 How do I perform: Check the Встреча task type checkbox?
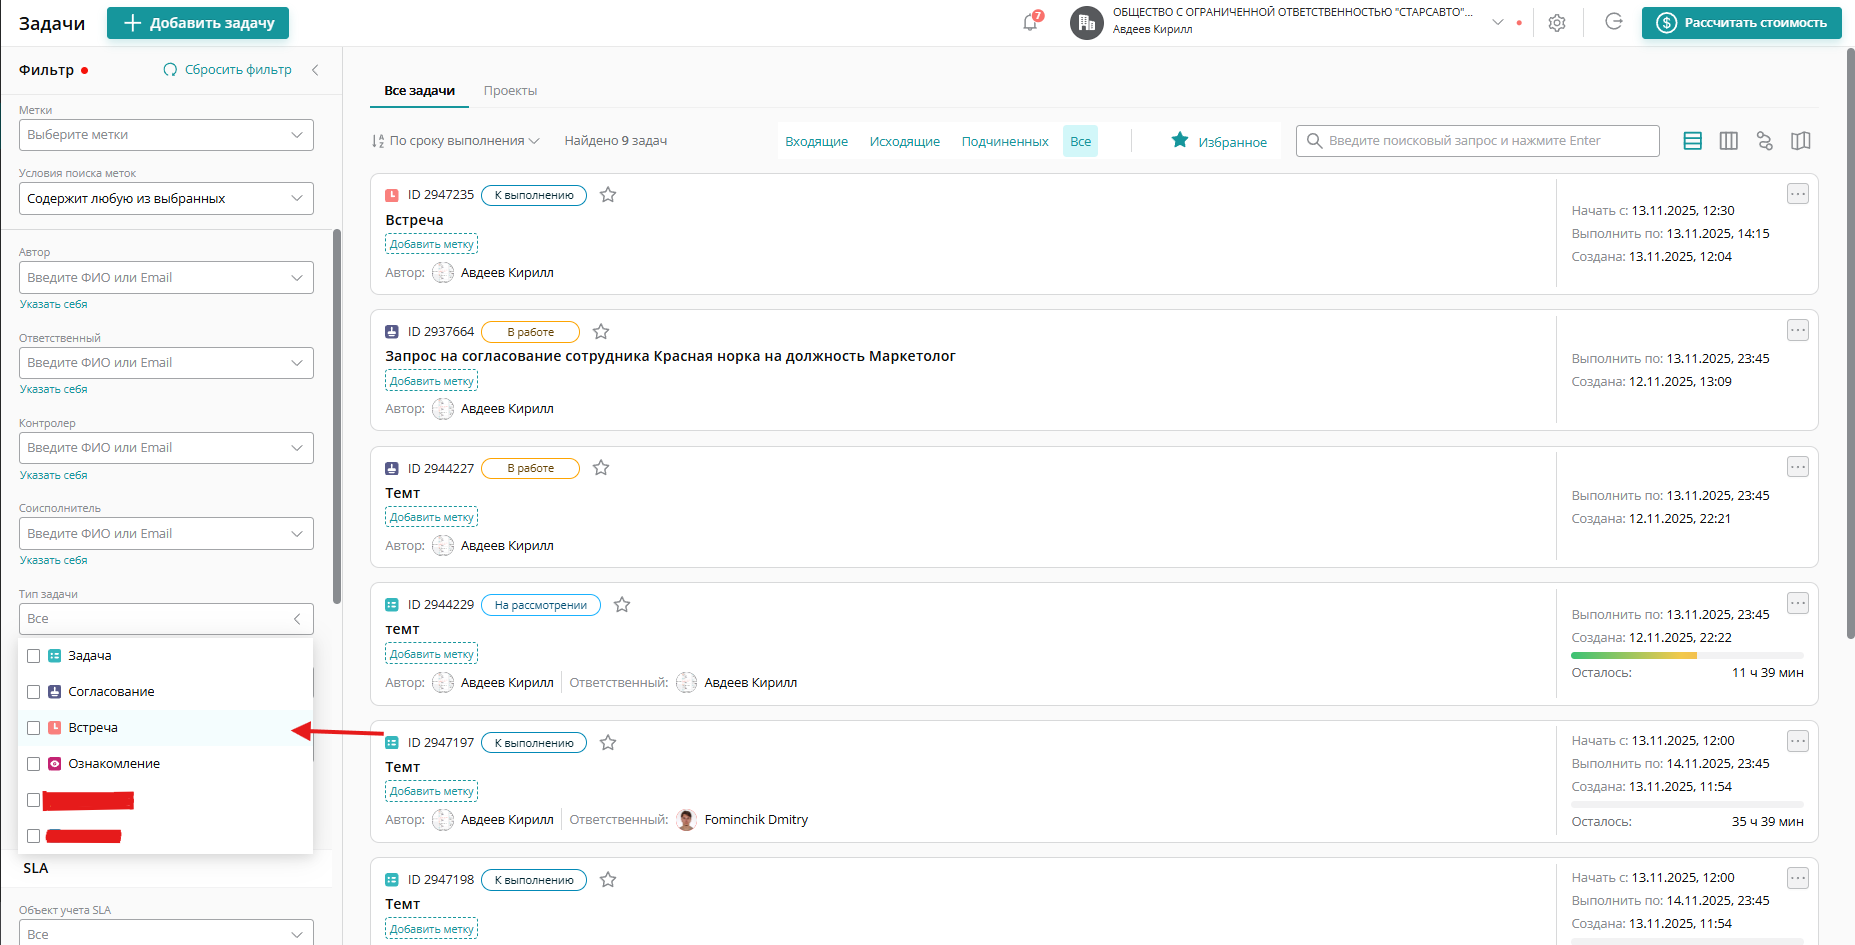click(x=33, y=728)
